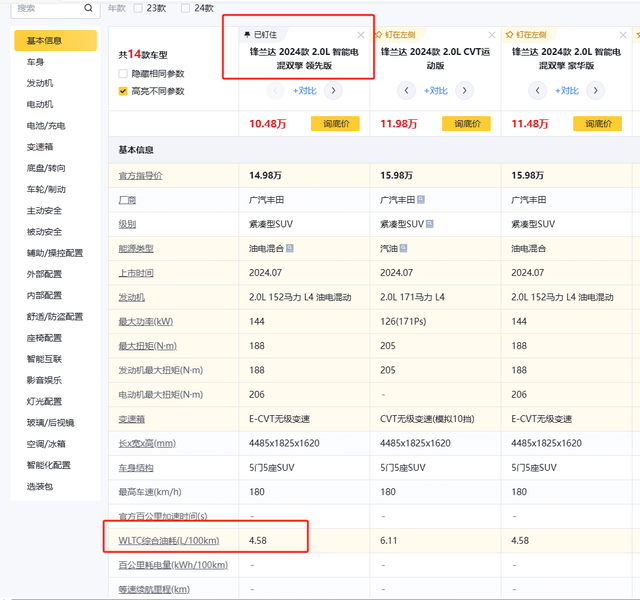Open 座椅配置 section

44,338
